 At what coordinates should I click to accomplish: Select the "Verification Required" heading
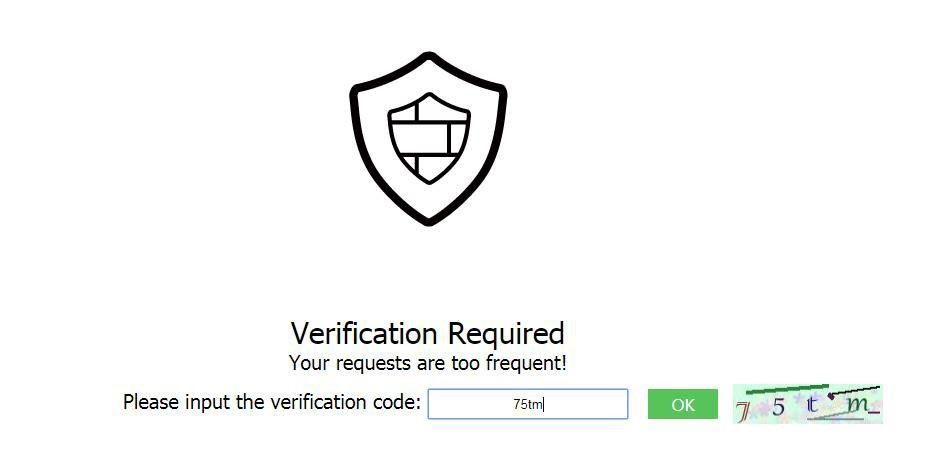pos(427,333)
